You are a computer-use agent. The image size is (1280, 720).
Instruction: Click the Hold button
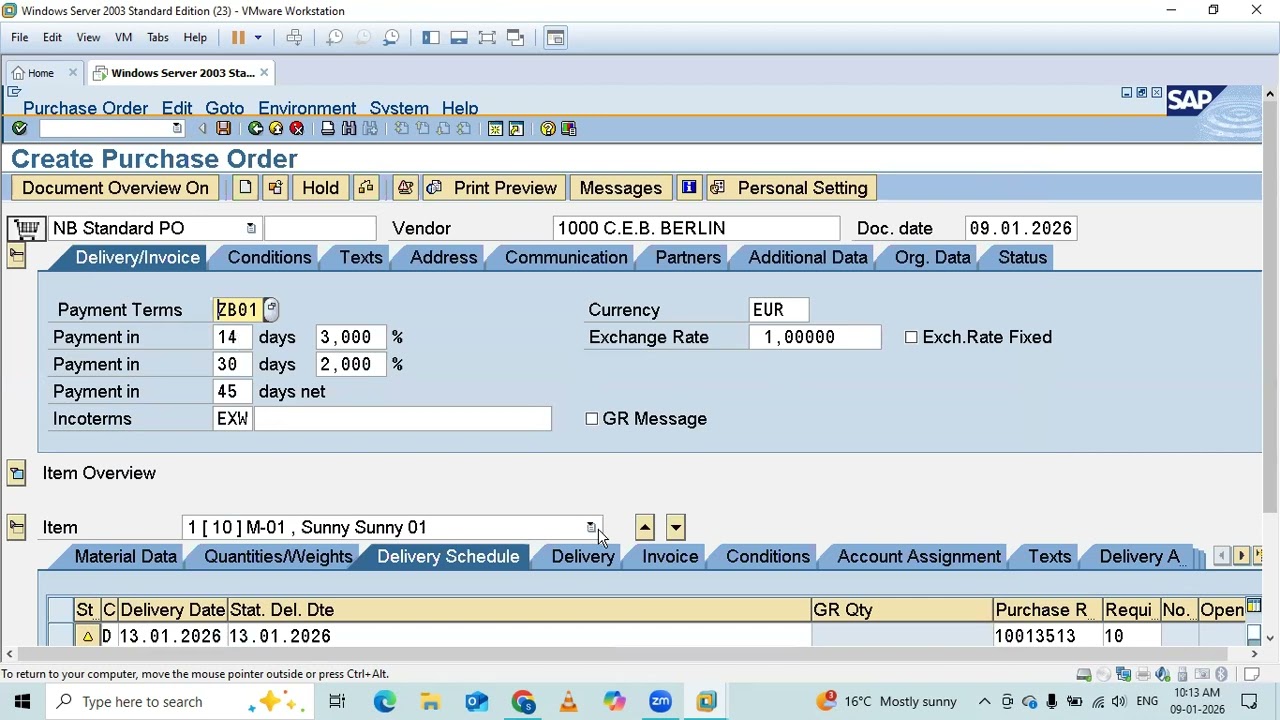pyautogui.click(x=320, y=188)
